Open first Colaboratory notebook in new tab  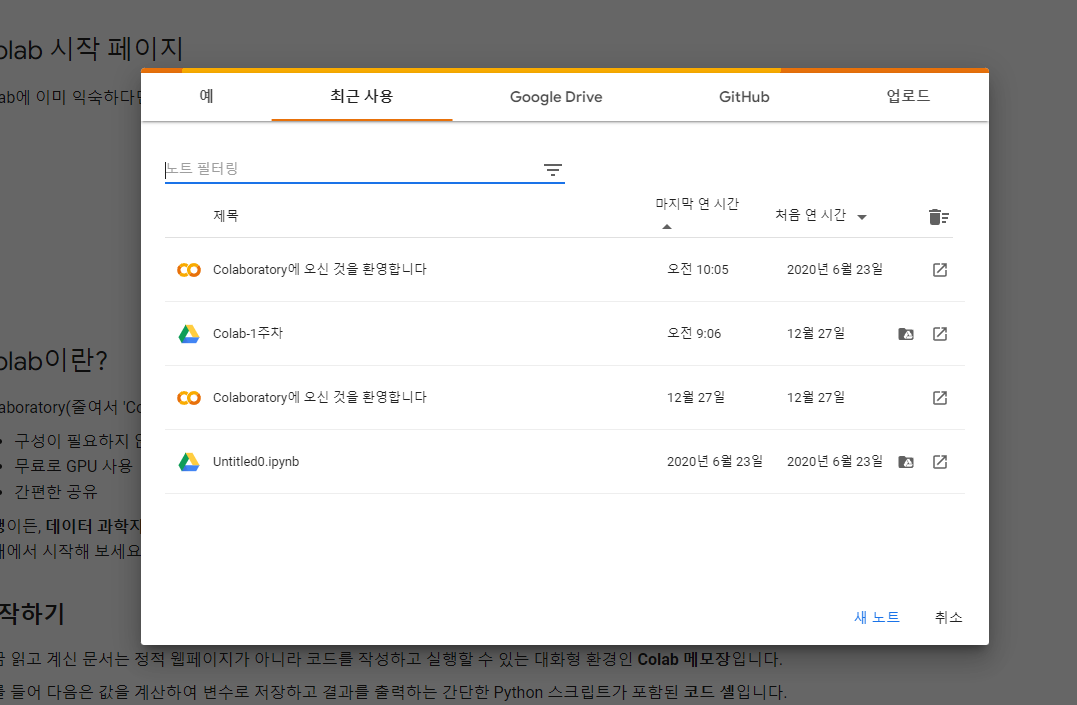point(940,270)
